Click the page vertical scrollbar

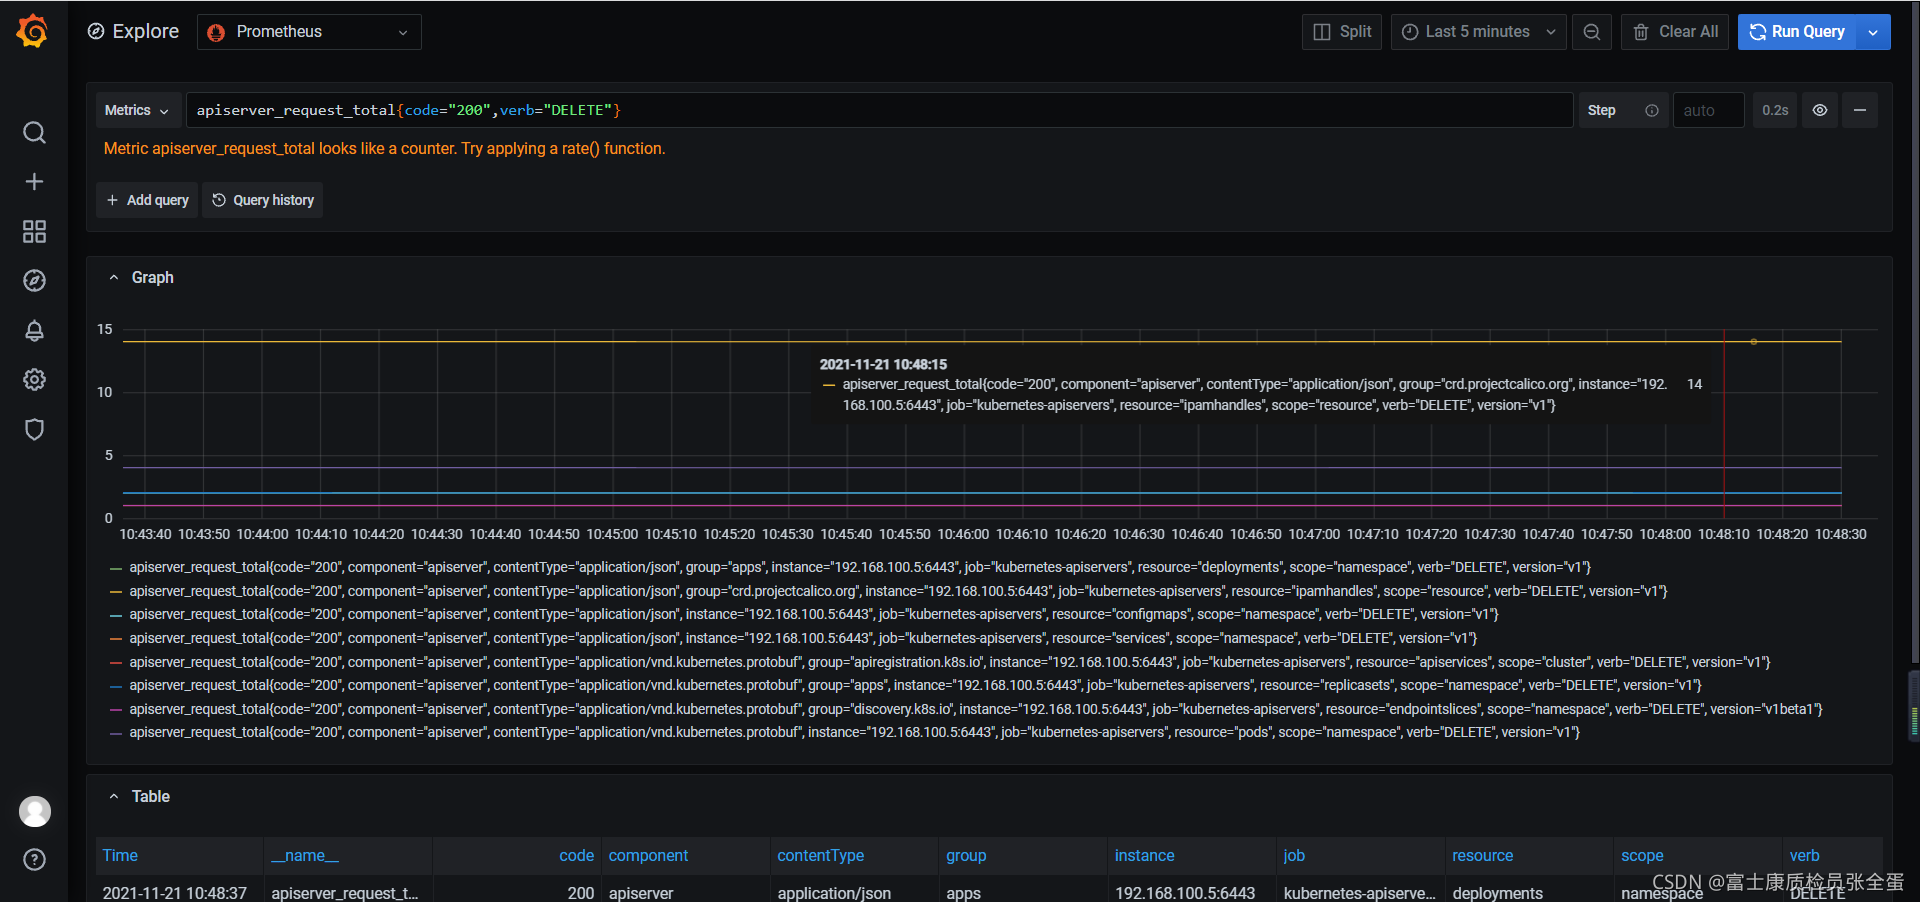pyautogui.click(x=1914, y=330)
